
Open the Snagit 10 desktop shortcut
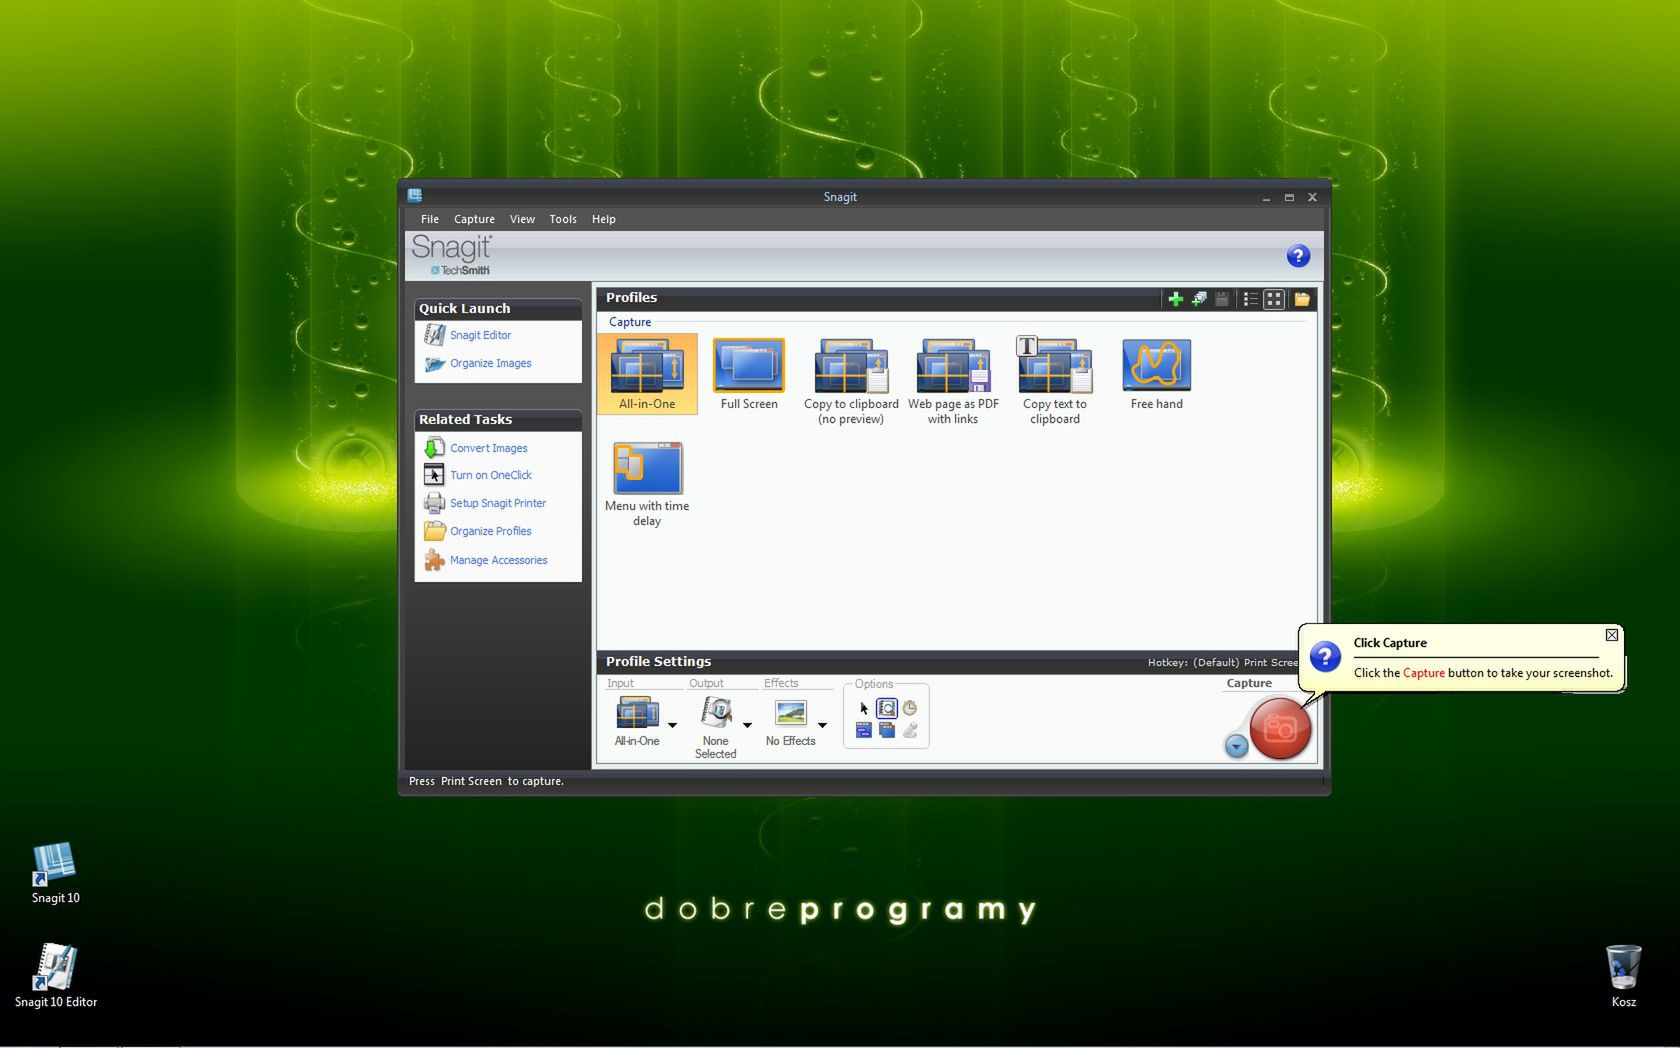(x=55, y=873)
